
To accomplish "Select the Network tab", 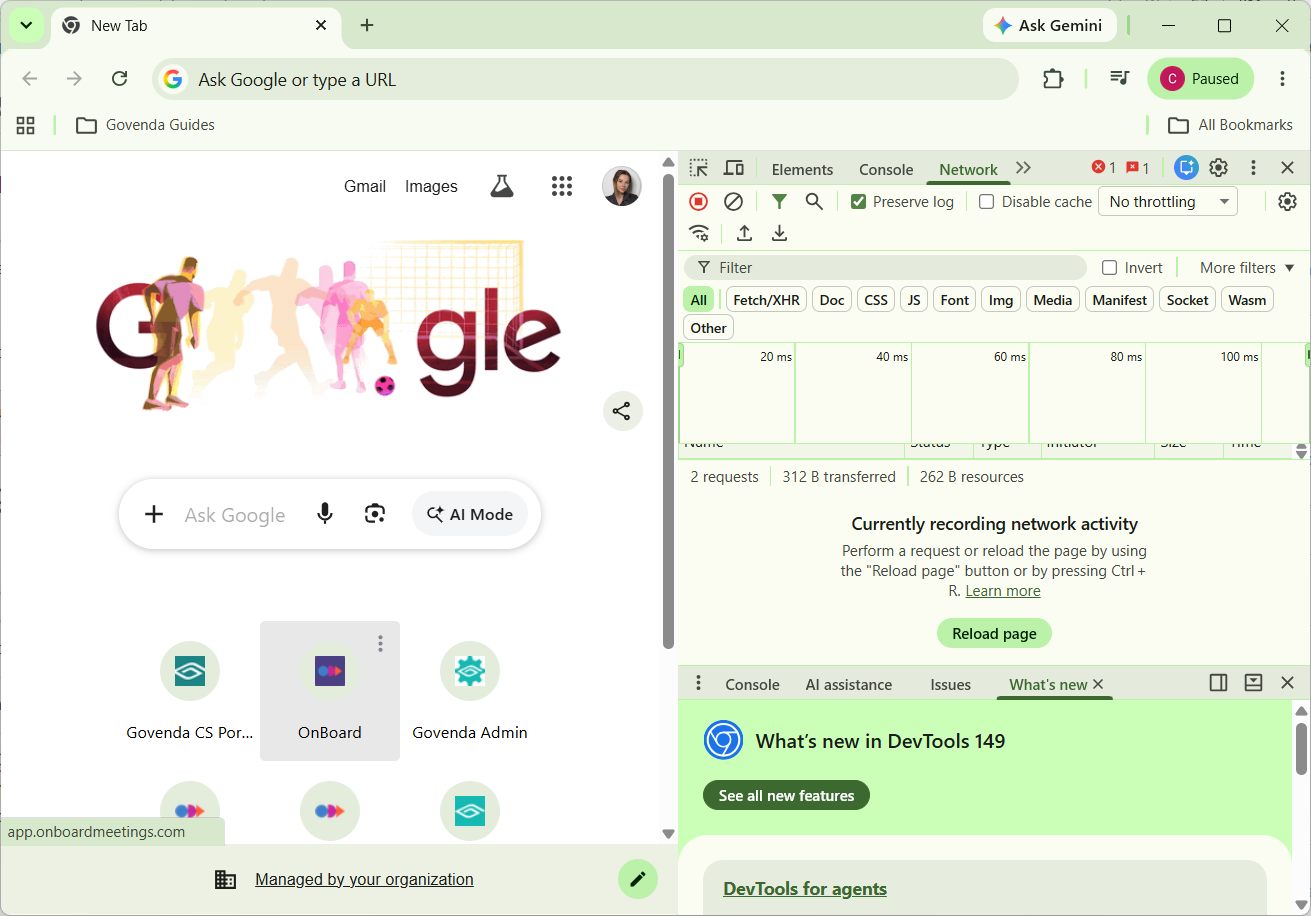I will pyautogui.click(x=968, y=169).
